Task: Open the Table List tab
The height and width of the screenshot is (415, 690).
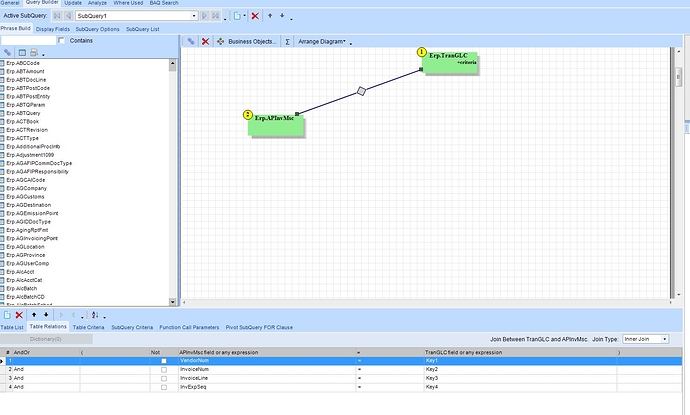Action: click(12, 327)
